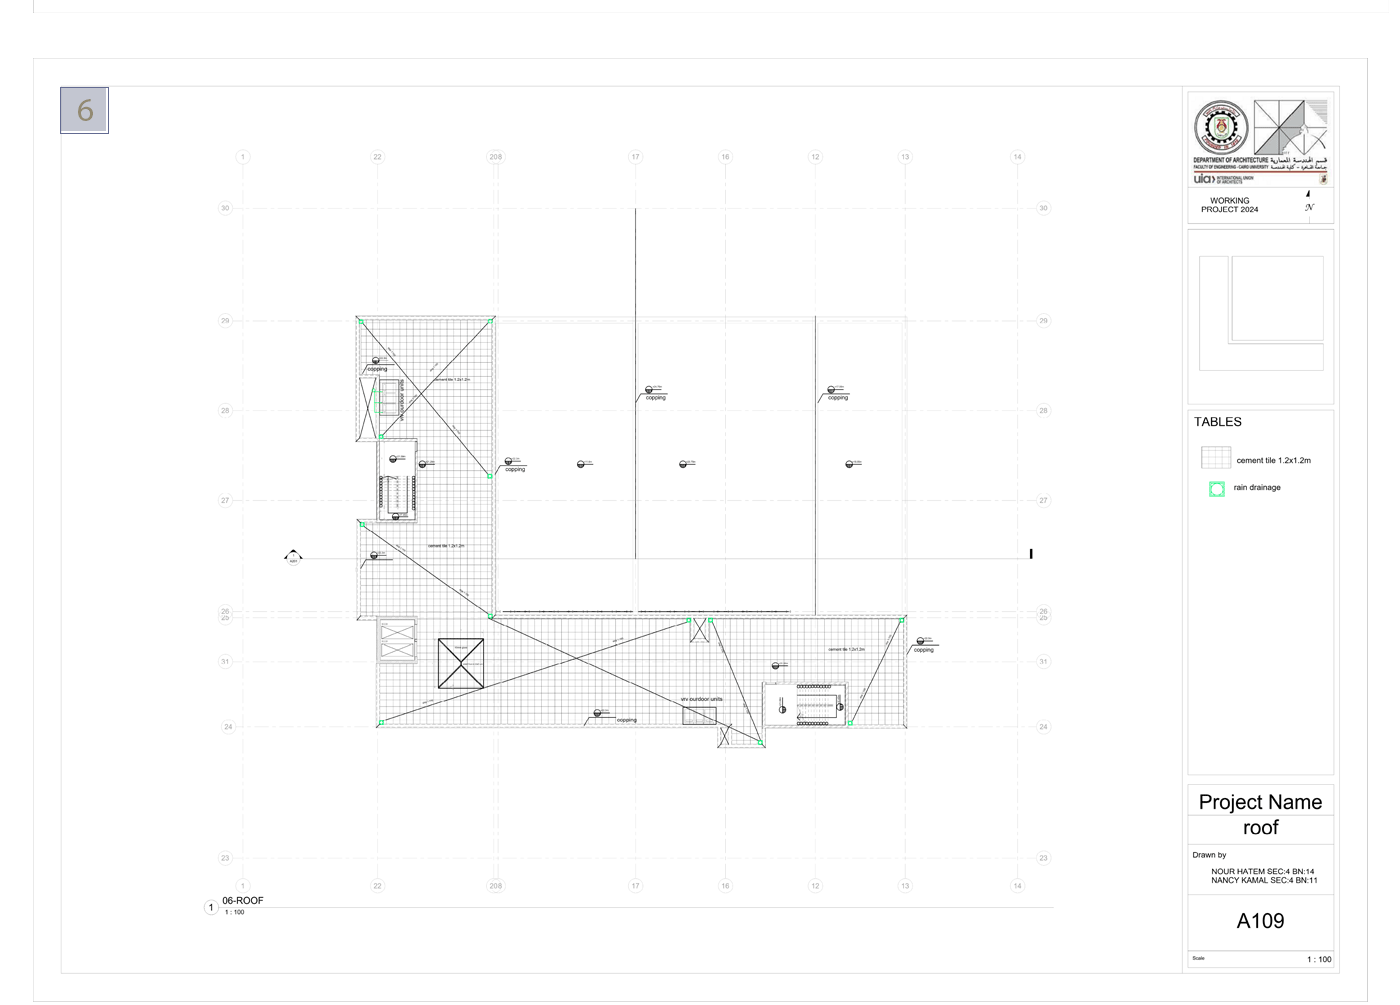Click grid bubble 17 in the top row
The width and height of the screenshot is (1400, 1005).
coord(635,157)
